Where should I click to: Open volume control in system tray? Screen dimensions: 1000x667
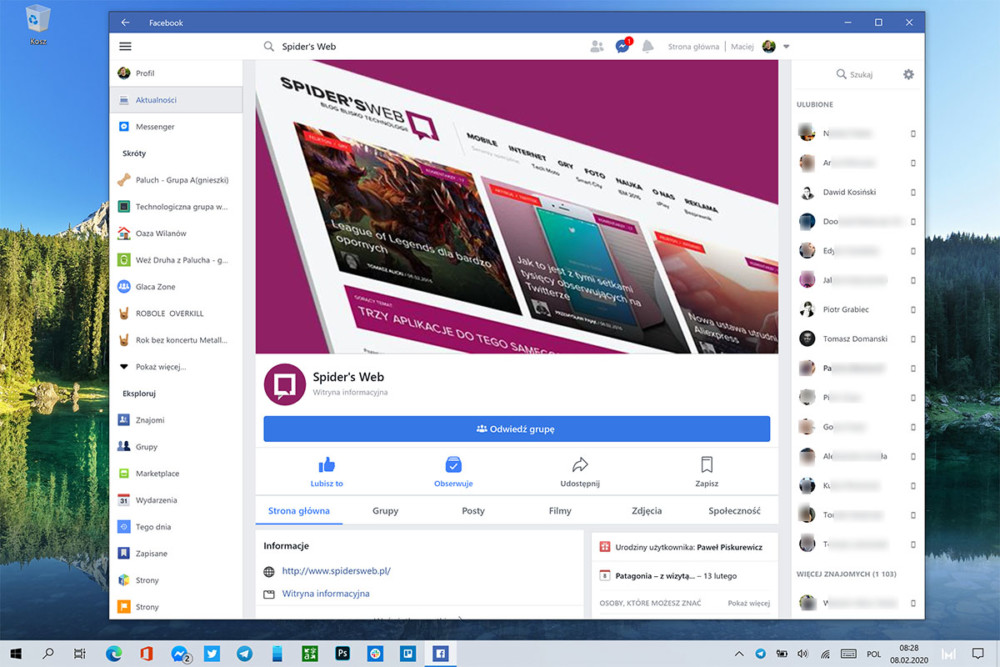click(802, 654)
